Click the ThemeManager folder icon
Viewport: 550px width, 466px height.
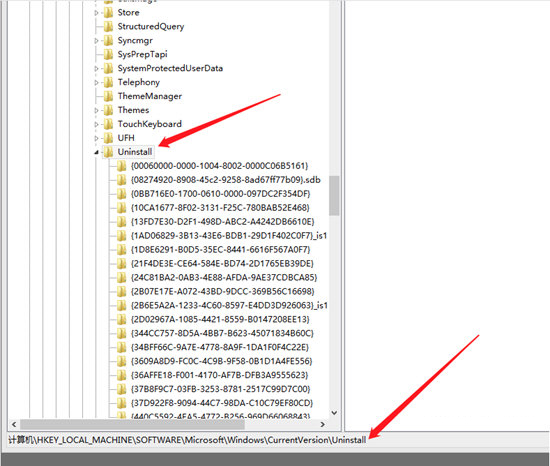tap(108, 96)
